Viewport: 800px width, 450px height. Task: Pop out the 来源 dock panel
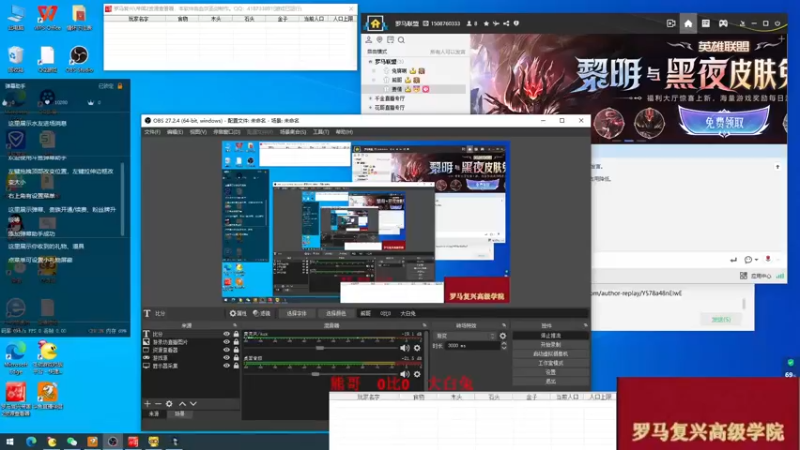(x=235, y=325)
